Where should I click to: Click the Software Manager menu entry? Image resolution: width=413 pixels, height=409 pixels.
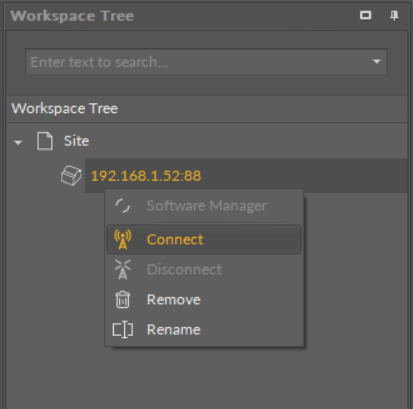click(x=204, y=206)
